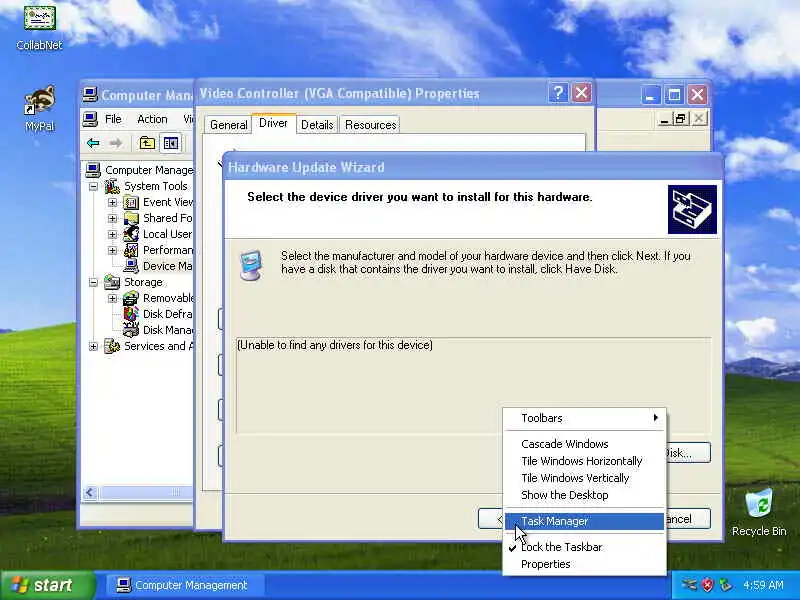Click the Performance Logs tree icon

point(131,250)
